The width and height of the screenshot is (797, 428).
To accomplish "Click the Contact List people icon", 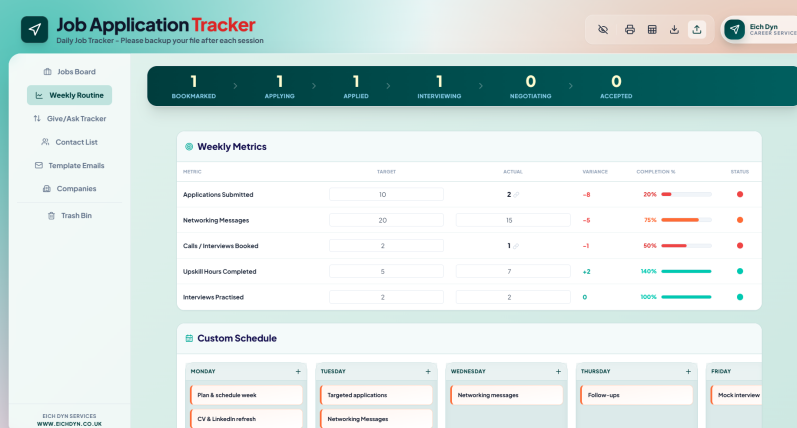I will pyautogui.click(x=45, y=142).
